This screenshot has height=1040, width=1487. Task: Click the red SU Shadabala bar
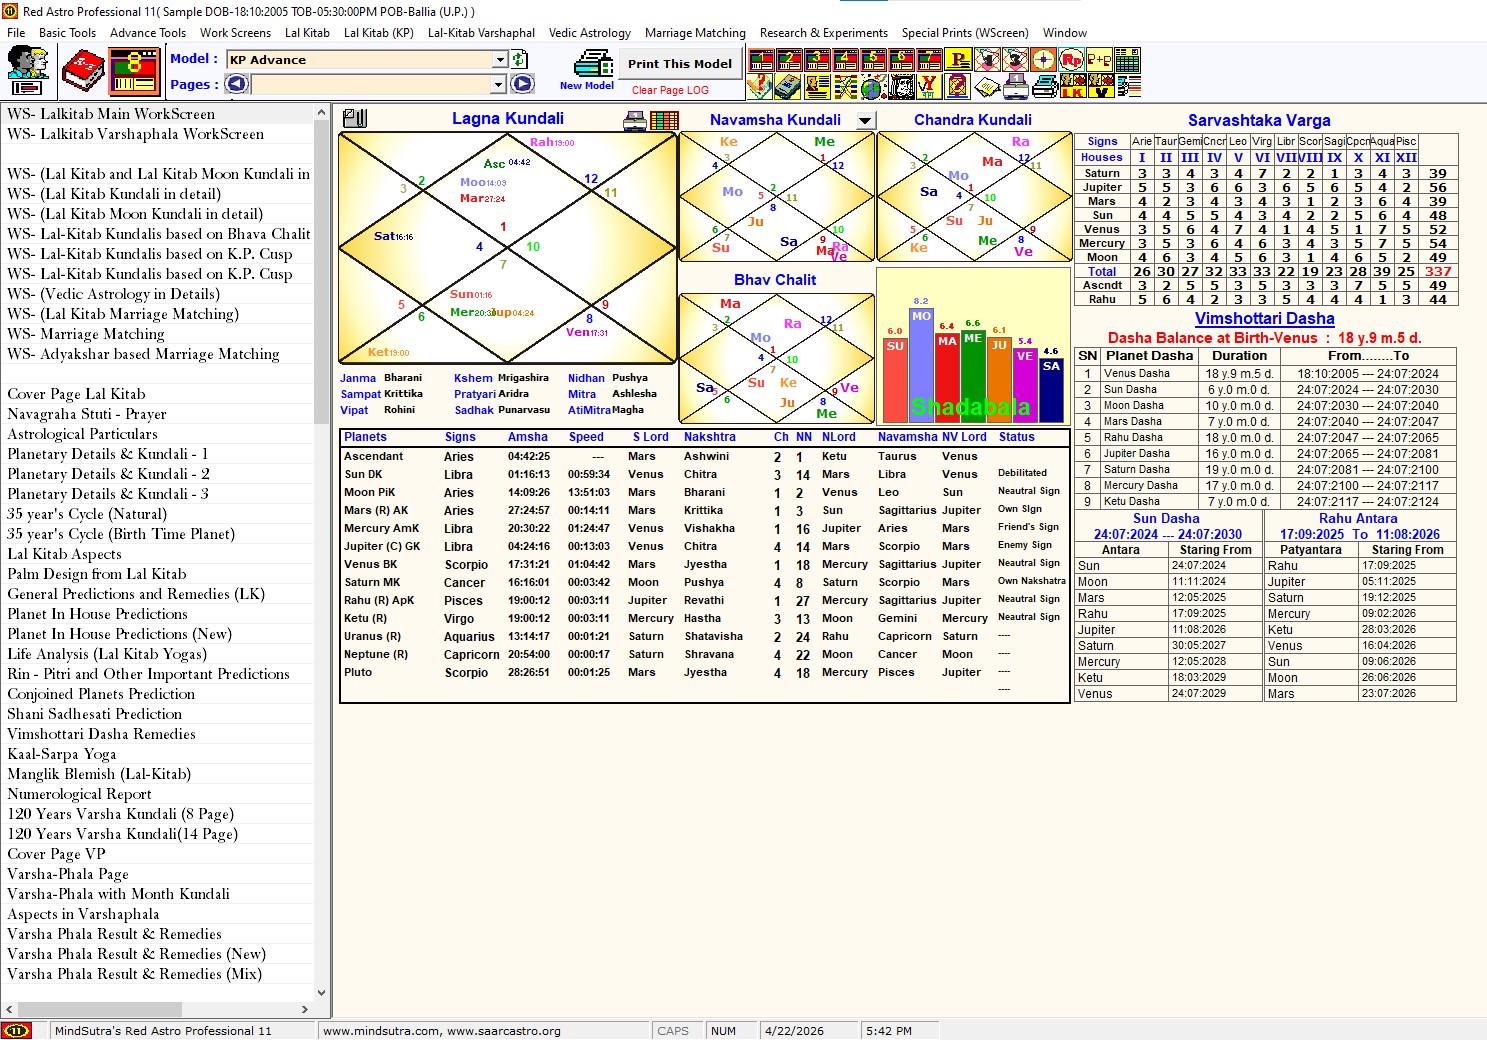click(895, 380)
